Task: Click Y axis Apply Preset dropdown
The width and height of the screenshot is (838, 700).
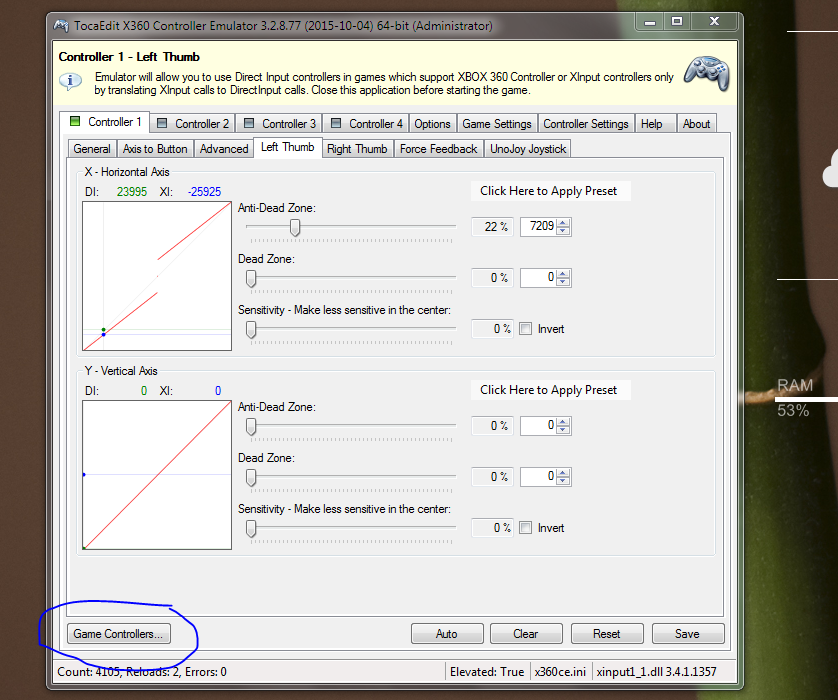Action: pos(550,390)
